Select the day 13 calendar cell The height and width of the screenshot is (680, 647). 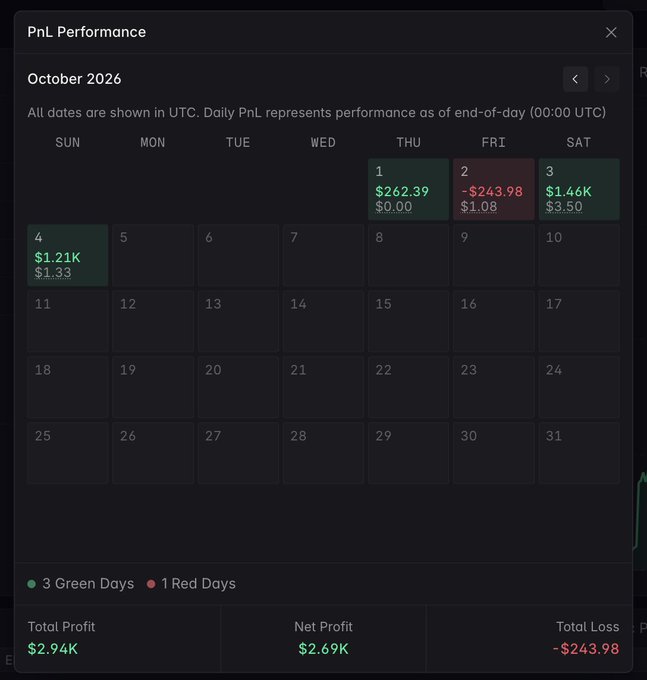tap(238, 321)
